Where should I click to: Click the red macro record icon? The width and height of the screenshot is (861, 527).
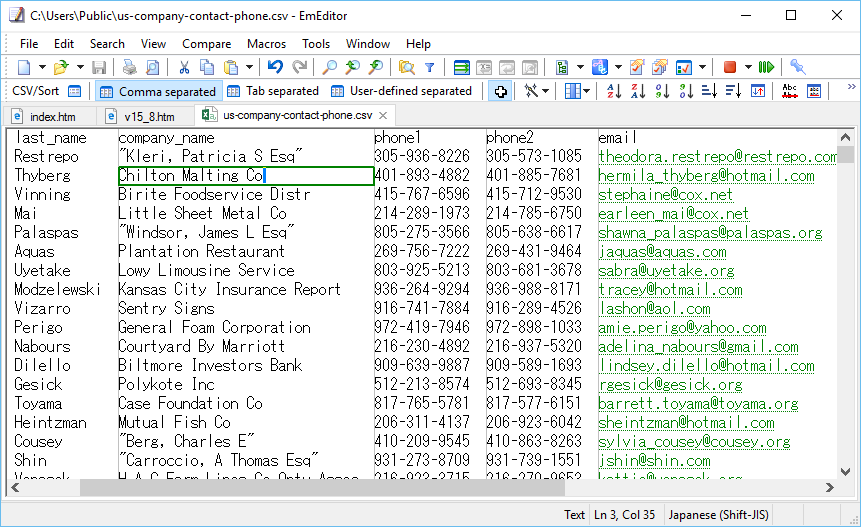(x=730, y=68)
